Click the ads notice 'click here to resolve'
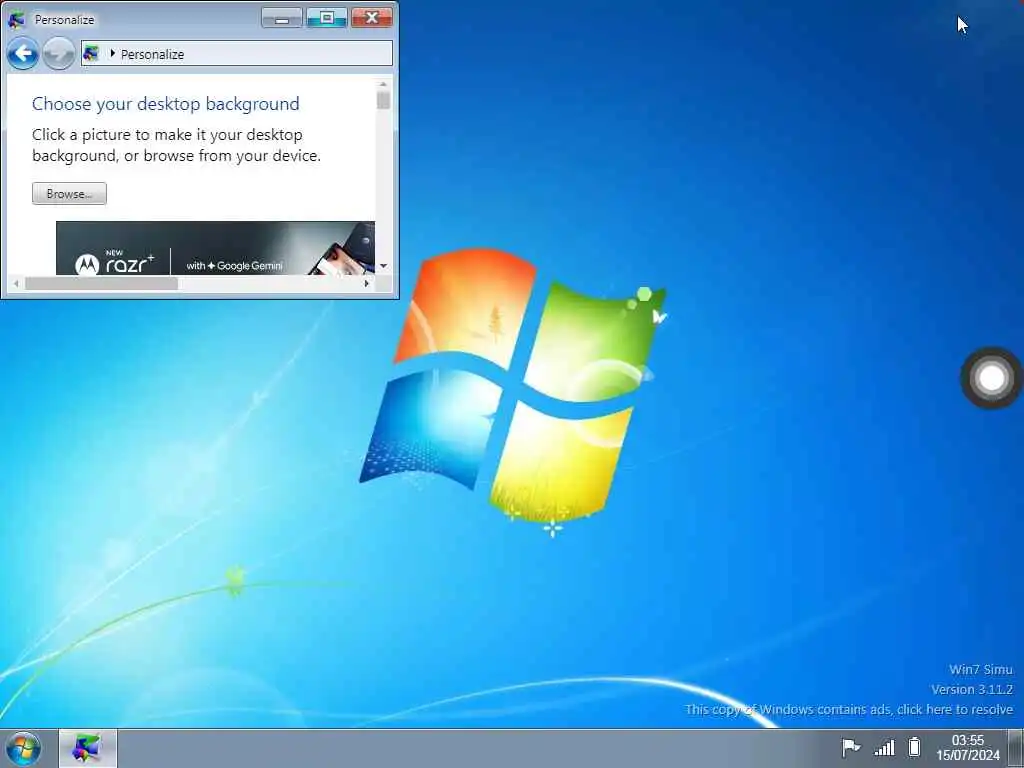1024x768 pixels. pos(955,709)
